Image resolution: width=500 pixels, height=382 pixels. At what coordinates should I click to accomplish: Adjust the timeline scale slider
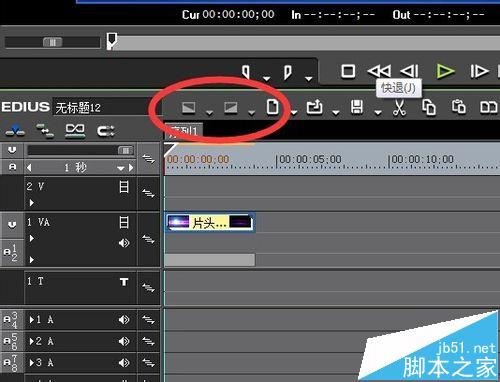tap(126, 151)
